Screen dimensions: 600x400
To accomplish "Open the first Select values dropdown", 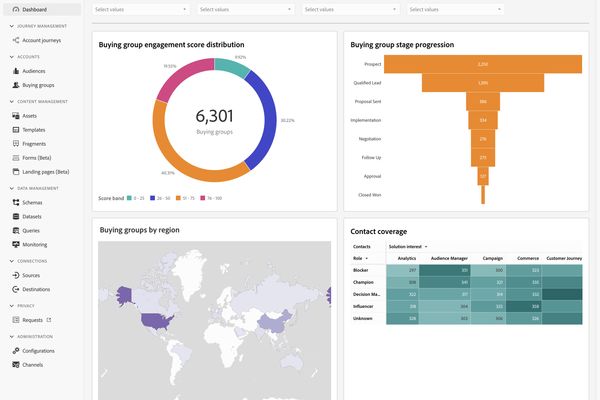I will click(141, 9).
